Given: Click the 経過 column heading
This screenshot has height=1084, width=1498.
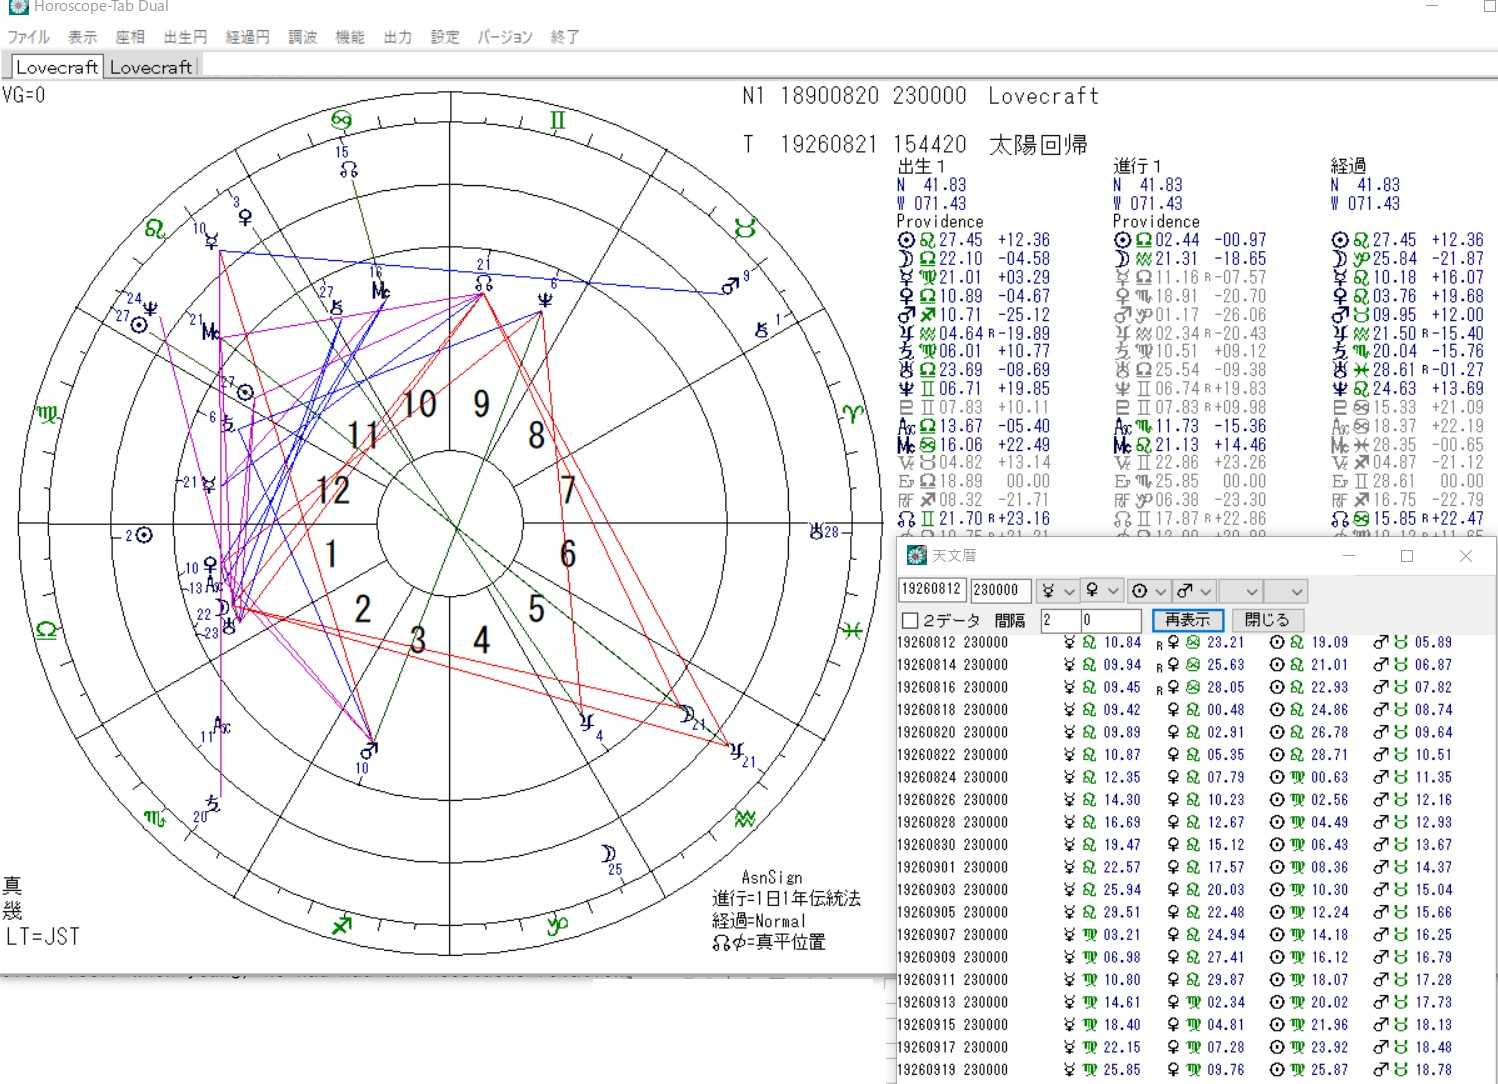Looking at the screenshot, I should click(x=1348, y=166).
